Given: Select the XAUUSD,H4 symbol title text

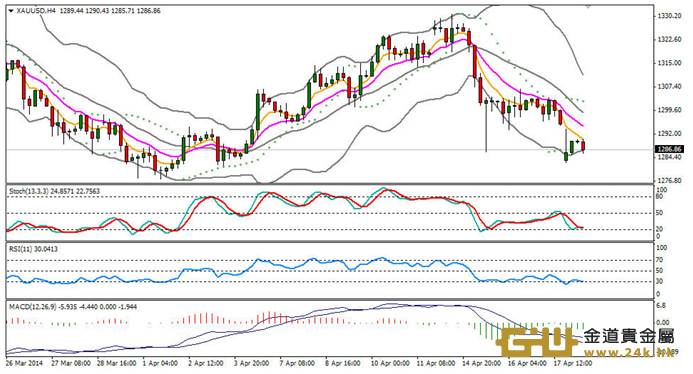Looking at the screenshot, I should [x=36, y=11].
